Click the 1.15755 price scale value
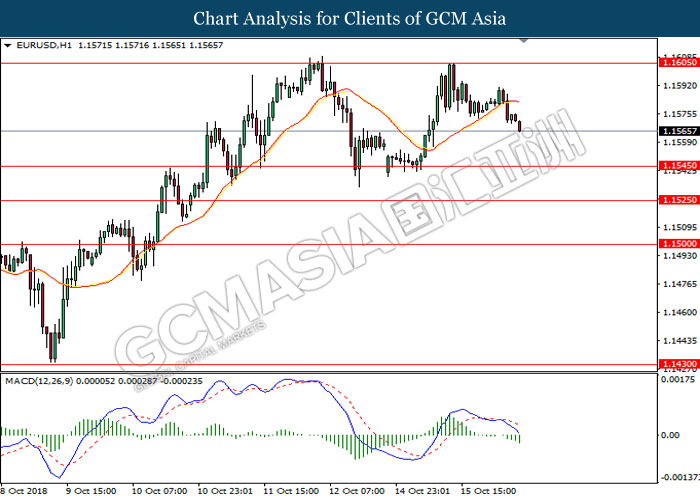This screenshot has width=700, height=500. tap(680, 114)
